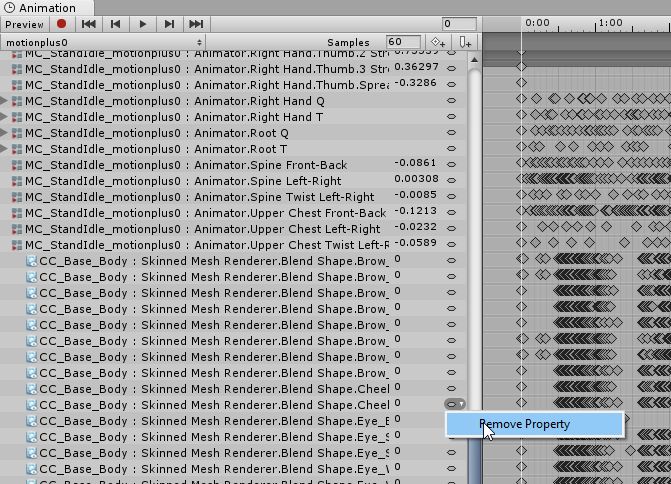Select first keyframe on Thumb.Spread track
This screenshot has width=671, height=484.
click(x=521, y=83)
